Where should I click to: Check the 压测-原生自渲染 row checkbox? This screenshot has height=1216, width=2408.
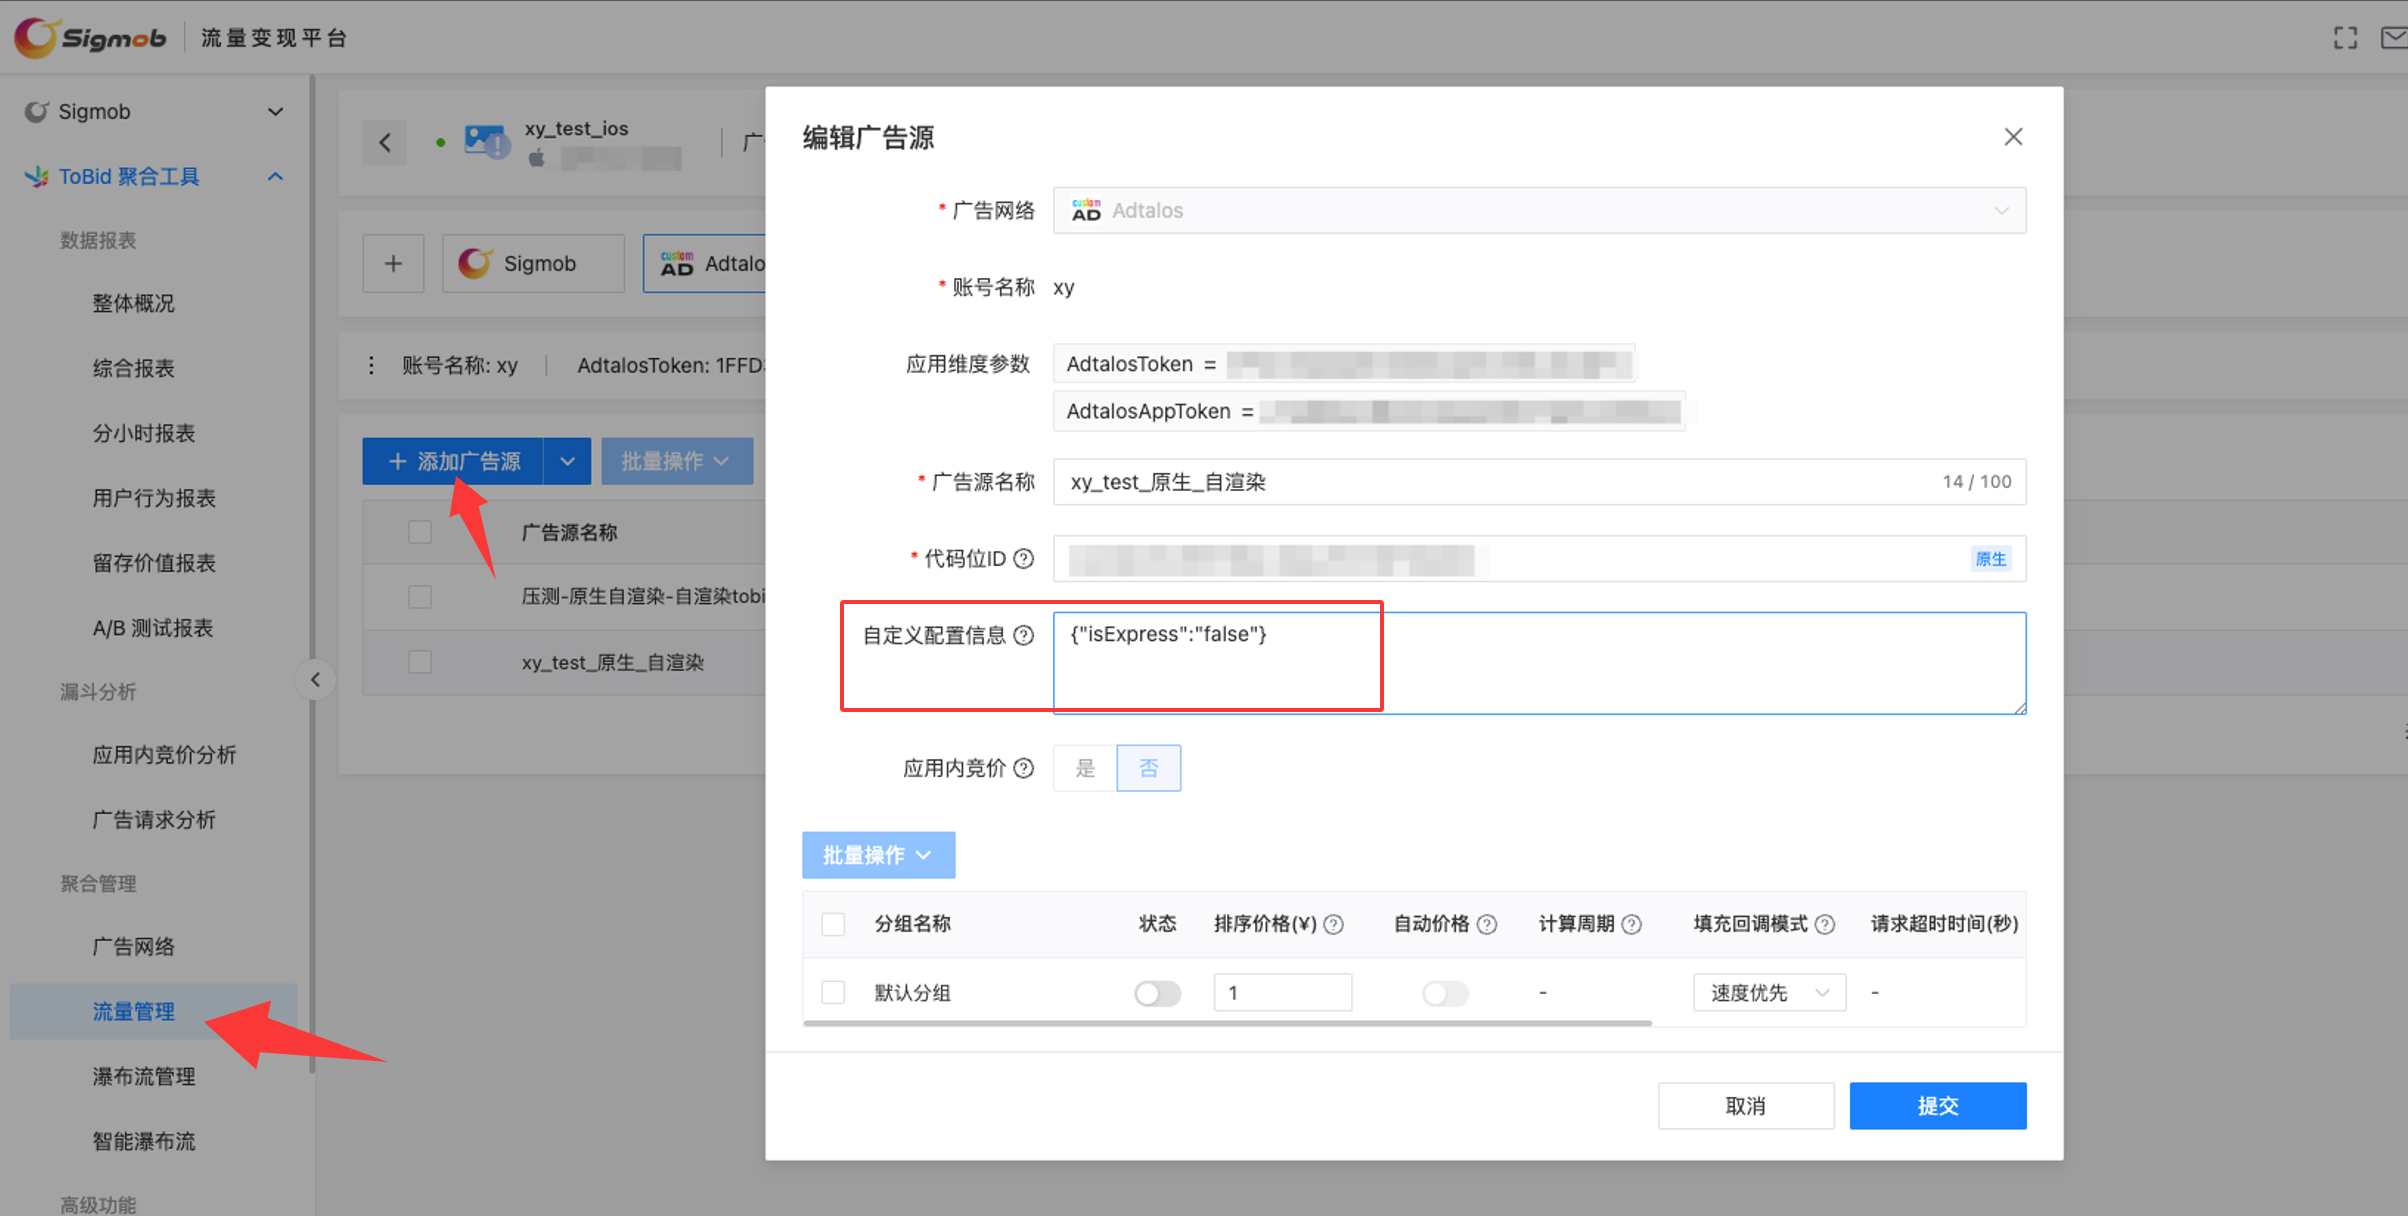pos(420,597)
